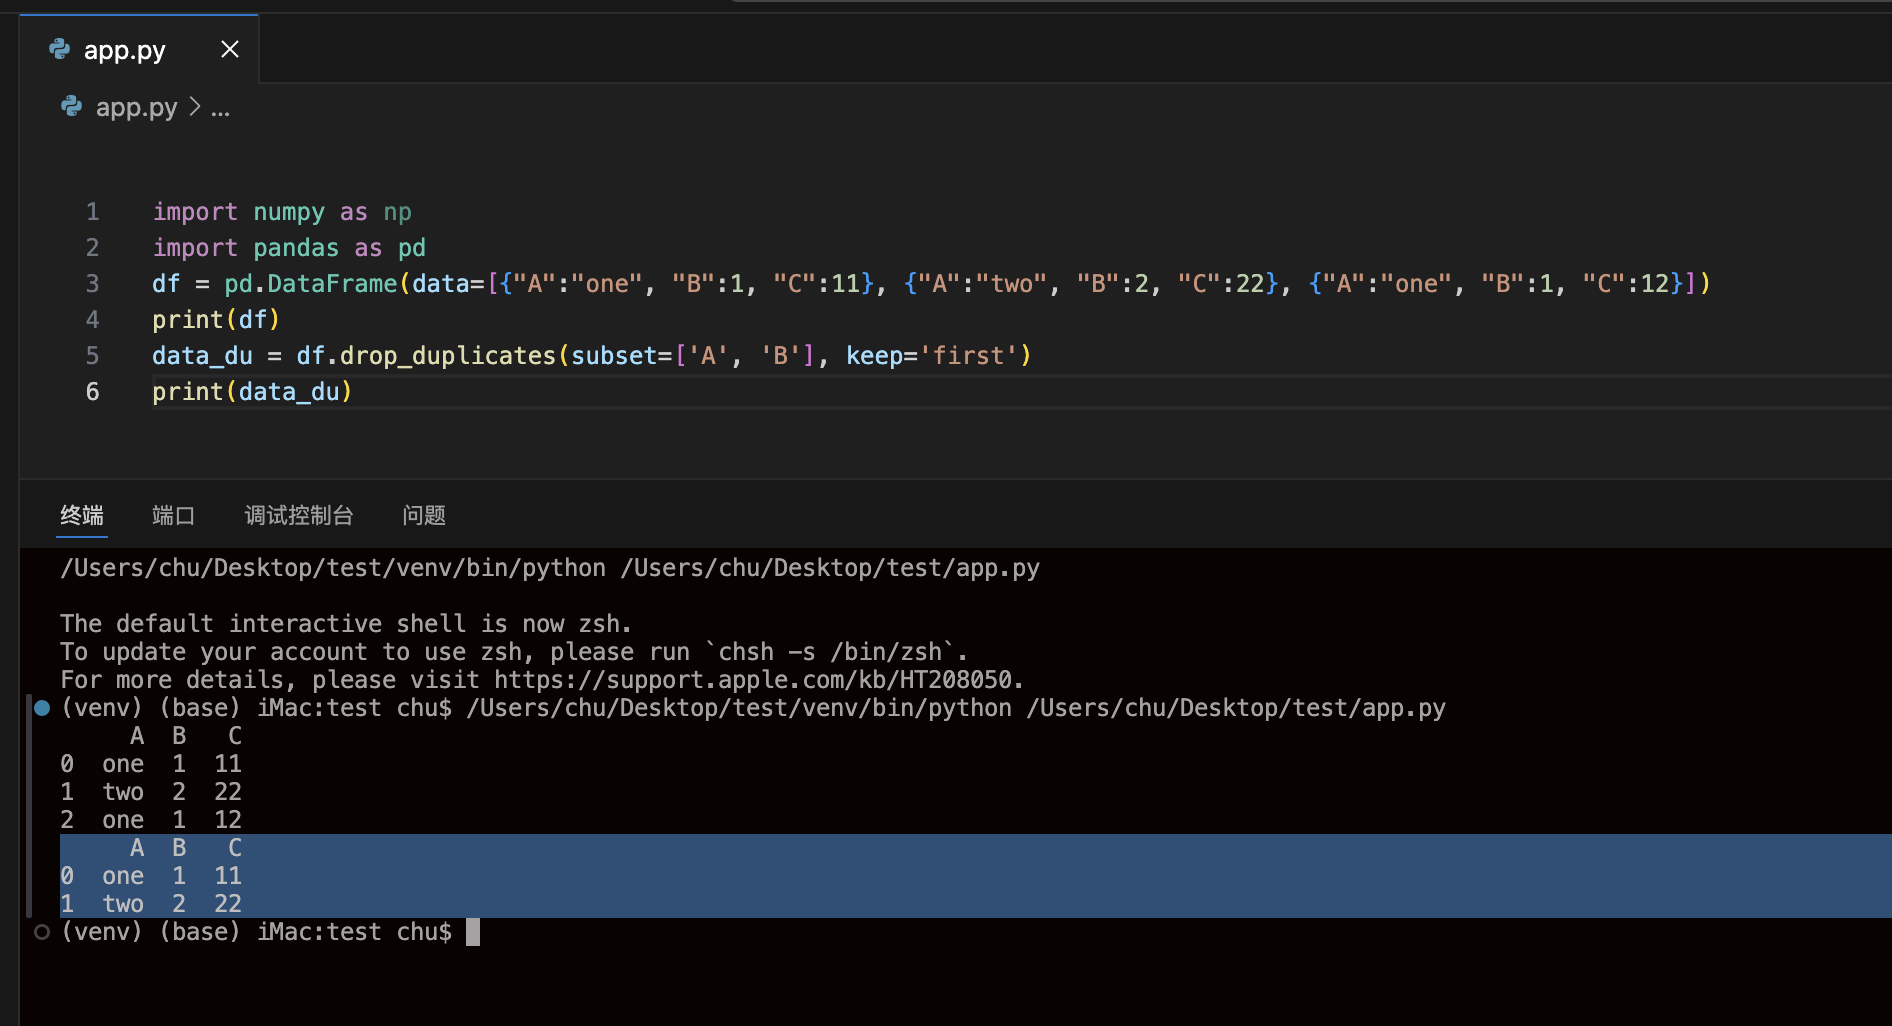The image size is (1892, 1026).
Task: Open the support.apple.com link in terminal
Action: (752, 680)
